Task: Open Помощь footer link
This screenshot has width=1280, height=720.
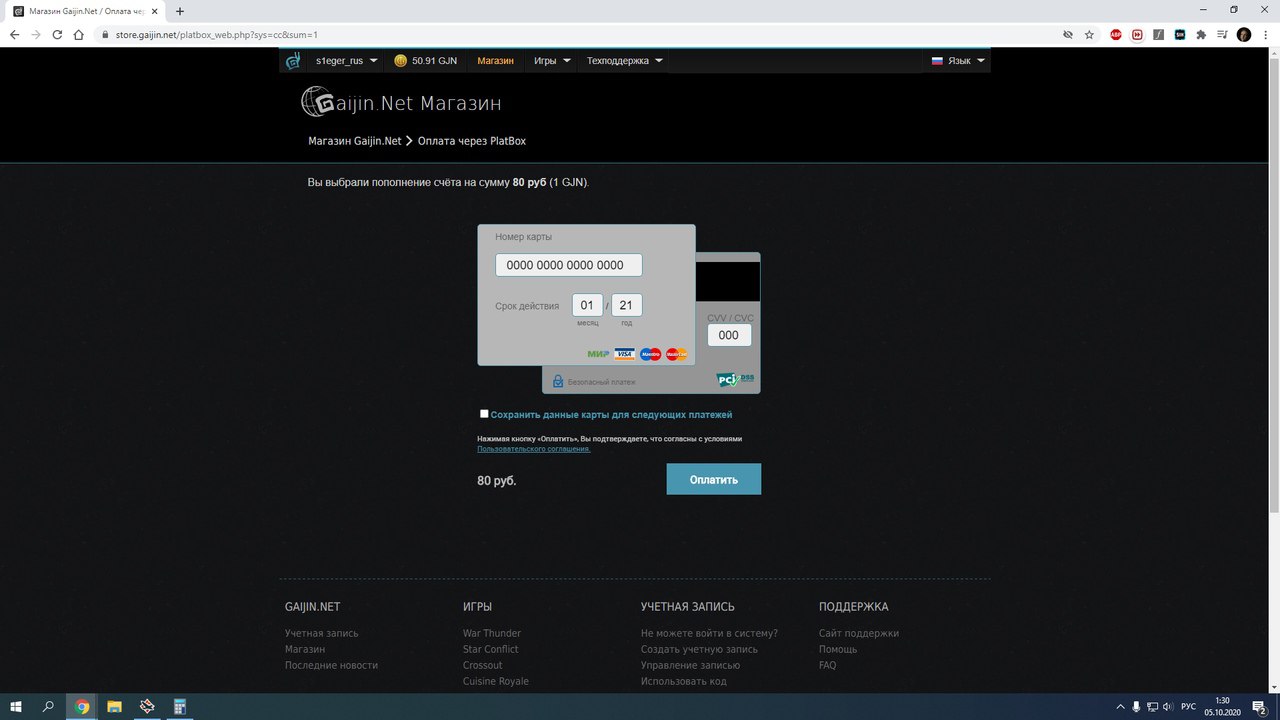Action: [837, 649]
